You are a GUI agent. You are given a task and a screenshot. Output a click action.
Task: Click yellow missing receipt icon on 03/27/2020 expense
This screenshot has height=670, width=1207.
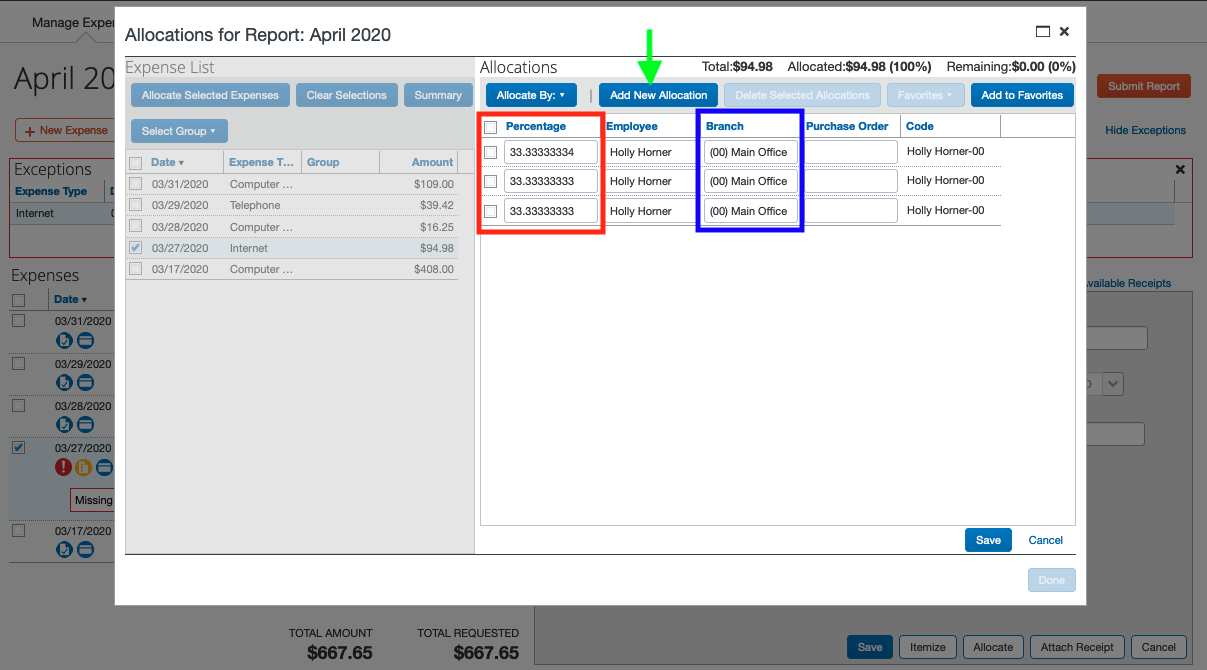click(x=84, y=467)
